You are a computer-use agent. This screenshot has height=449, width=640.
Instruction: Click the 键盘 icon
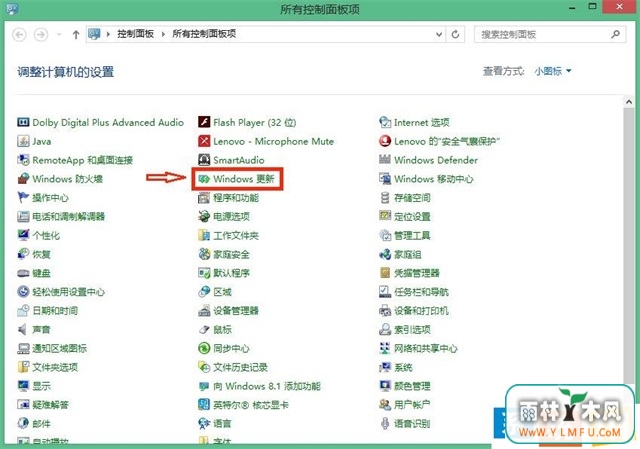pos(23,273)
